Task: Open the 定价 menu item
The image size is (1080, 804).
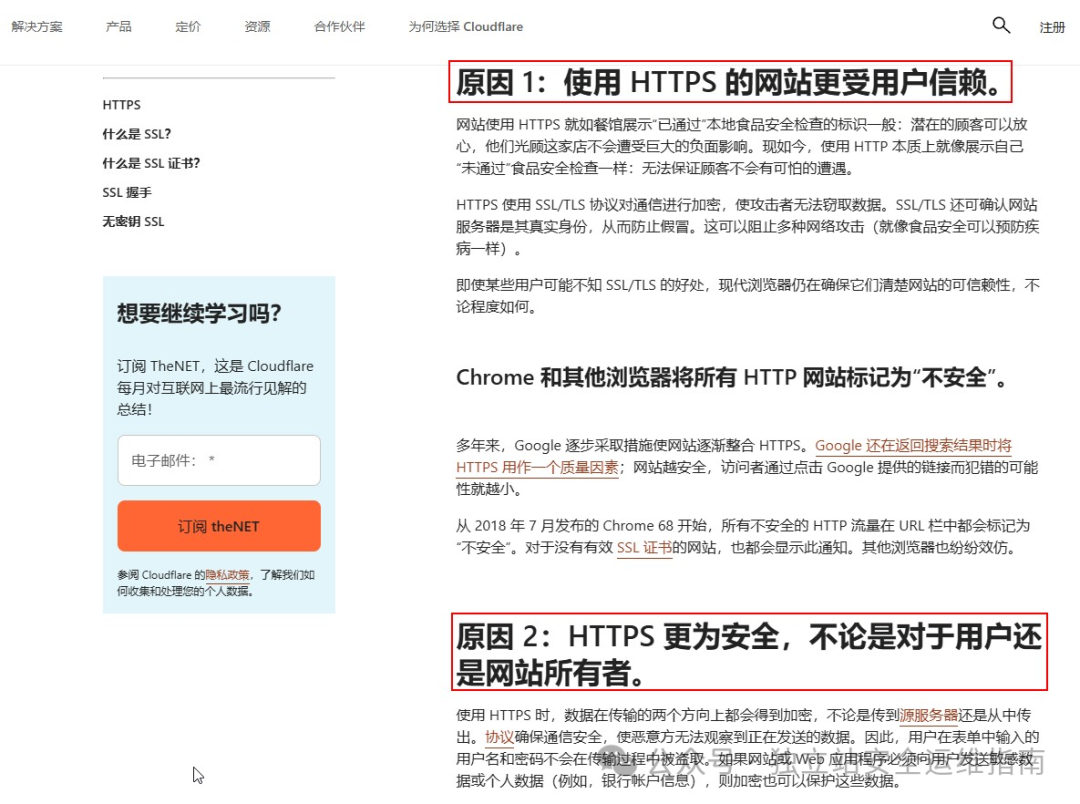Action: (188, 27)
